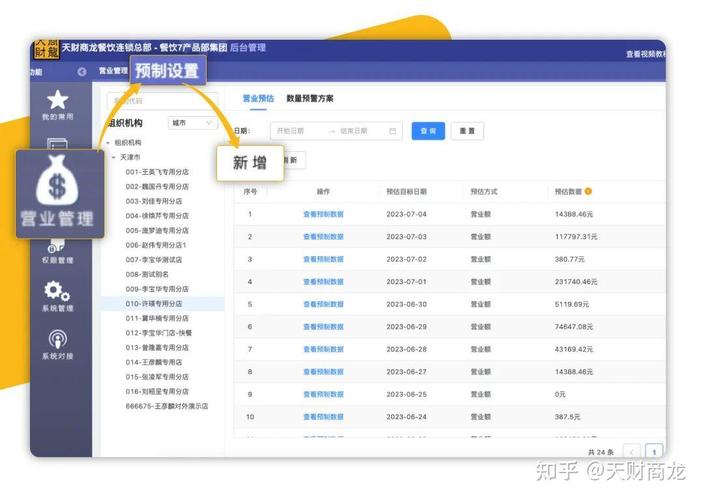
Task: Switch to the 数量预警方案 tab
Action: tap(310, 98)
